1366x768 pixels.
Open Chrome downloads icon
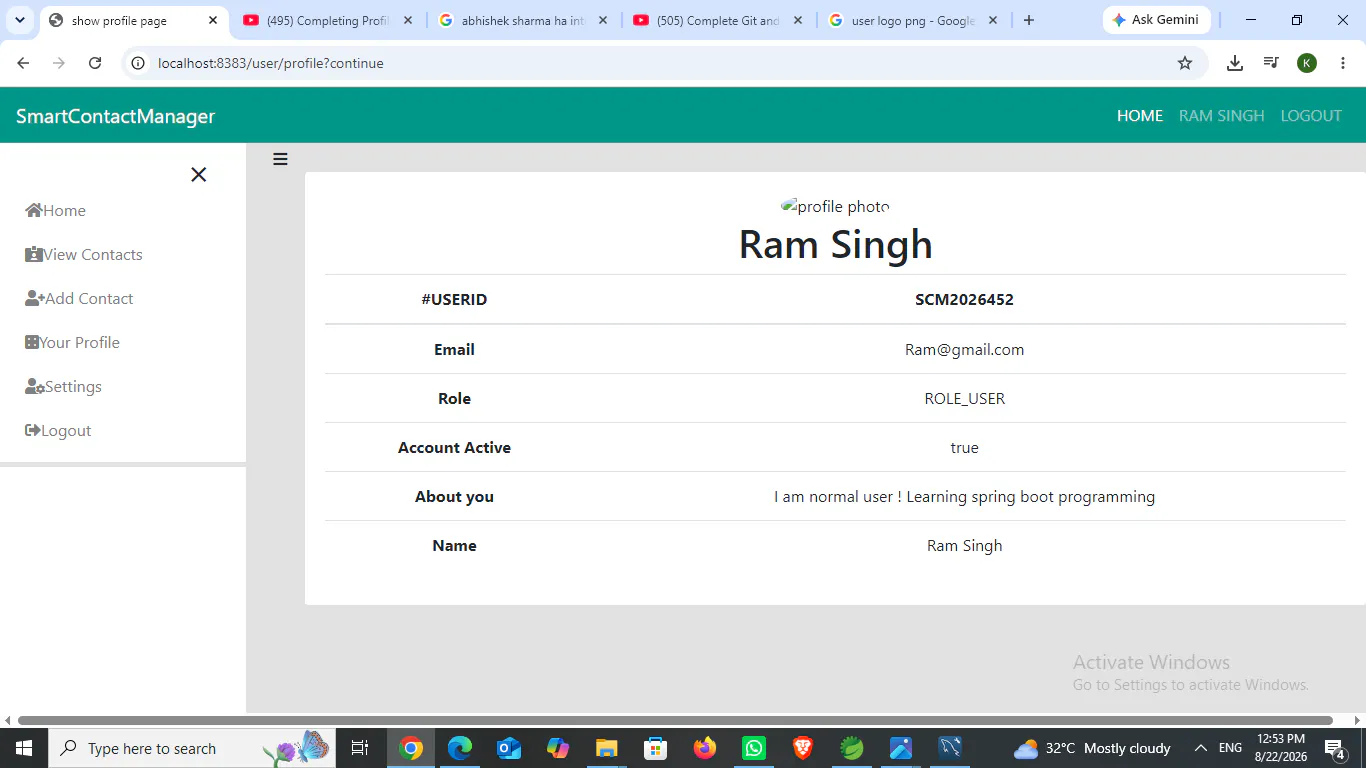pyautogui.click(x=1235, y=63)
